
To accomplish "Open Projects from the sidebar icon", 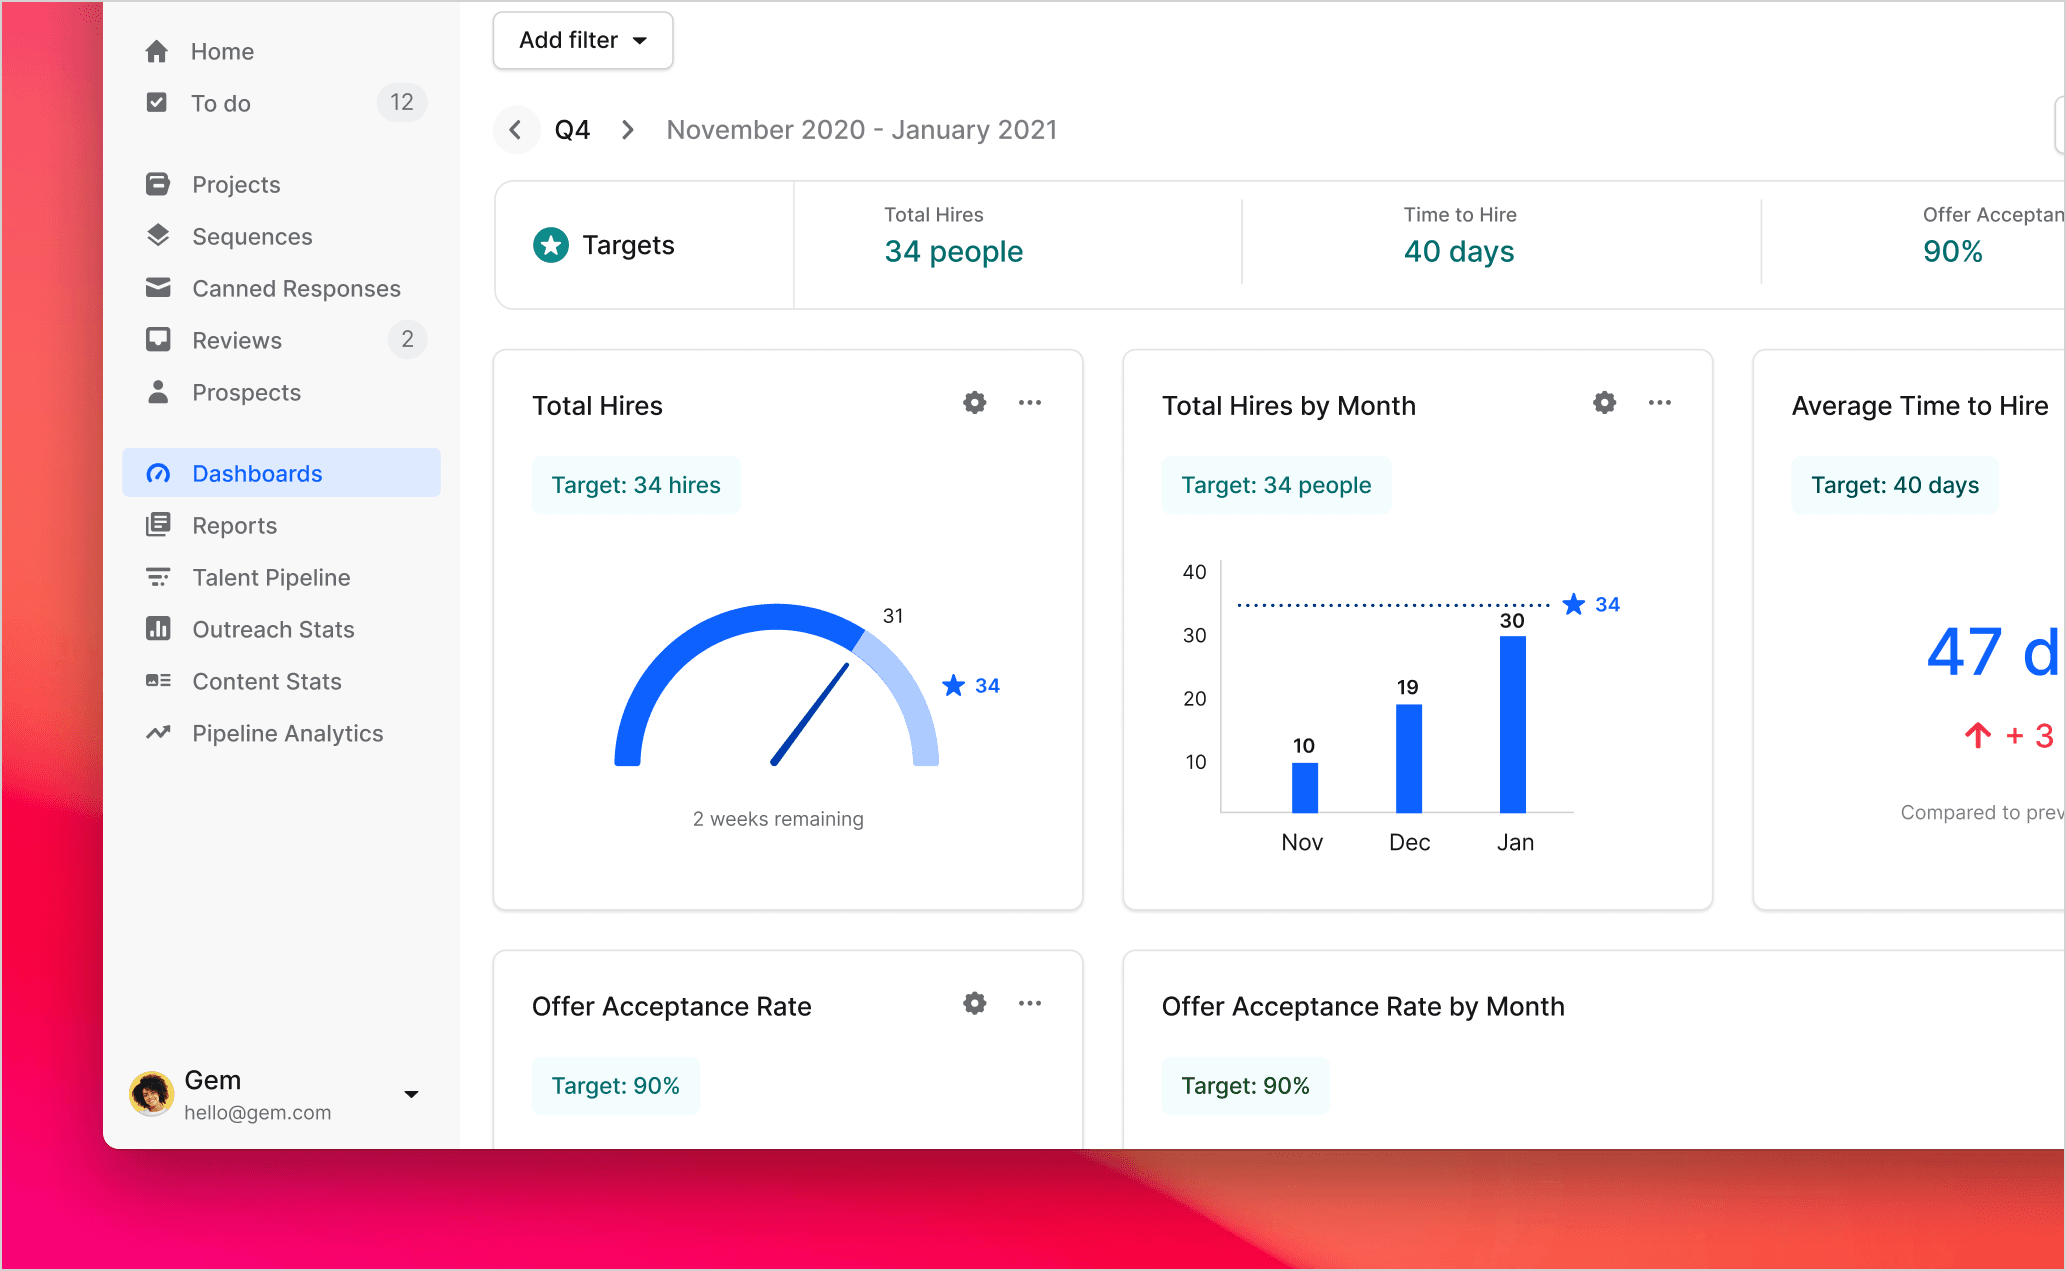I will pyautogui.click(x=158, y=184).
